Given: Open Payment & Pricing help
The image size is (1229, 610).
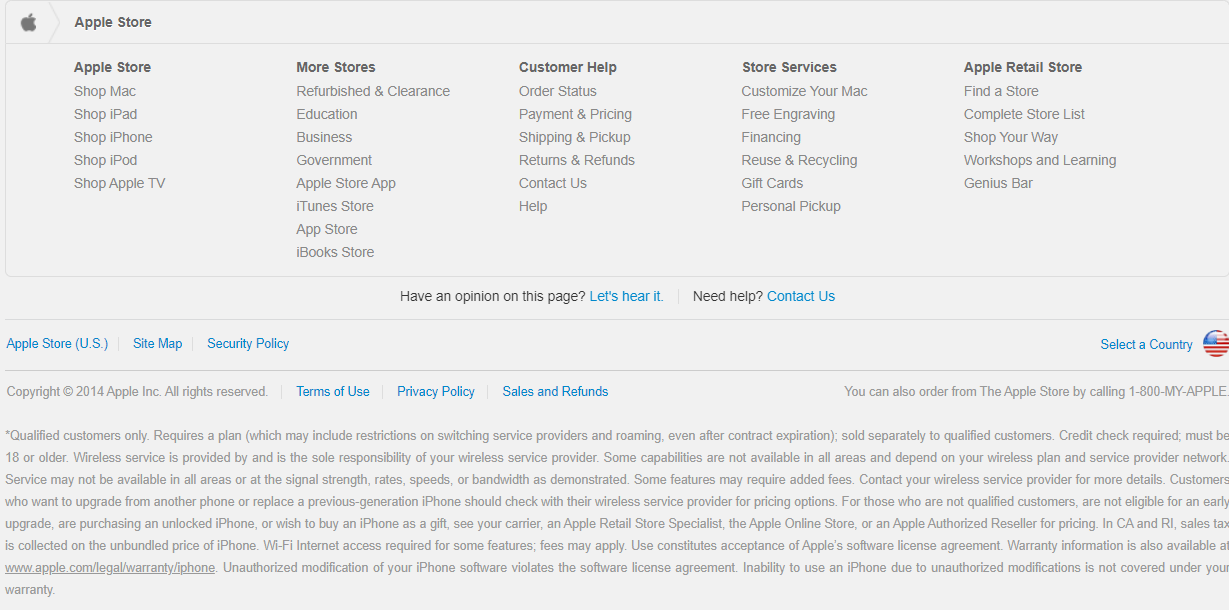Looking at the screenshot, I should (x=575, y=114).
